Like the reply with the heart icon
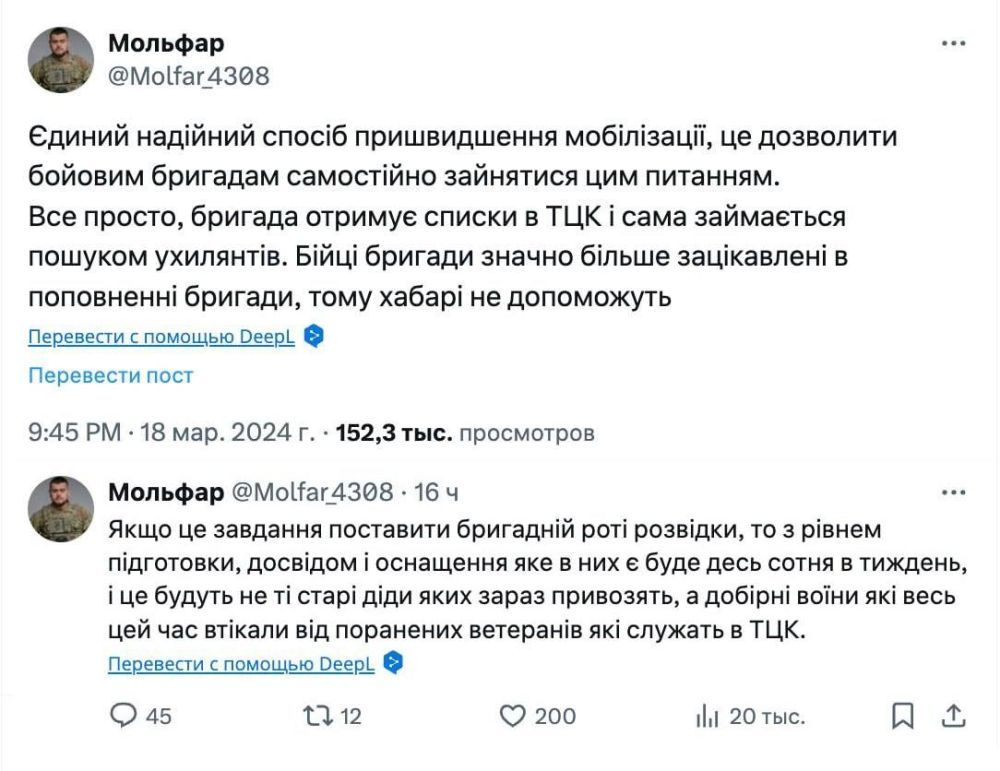Image resolution: width=1000 pixels, height=771 pixels. pos(512,716)
